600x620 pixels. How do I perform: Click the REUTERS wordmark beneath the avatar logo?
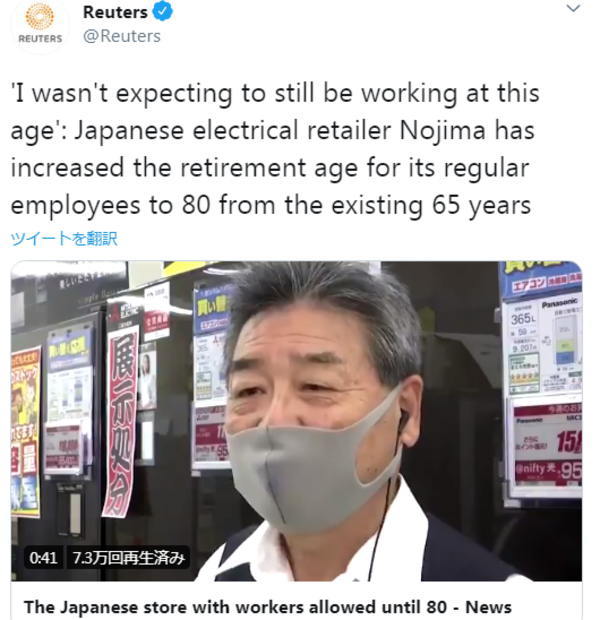point(40,39)
